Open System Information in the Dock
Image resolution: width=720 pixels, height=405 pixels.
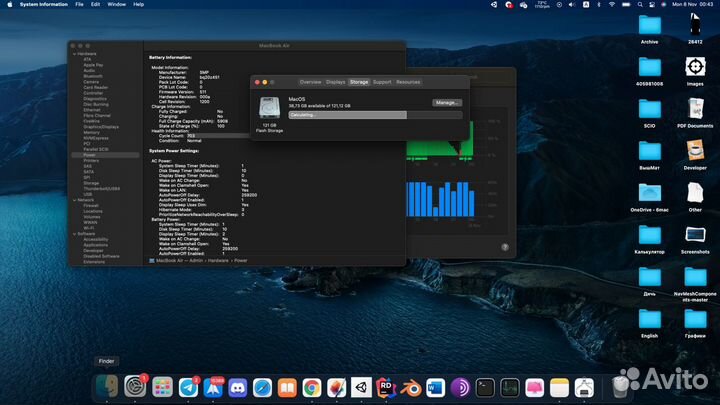tap(584, 388)
